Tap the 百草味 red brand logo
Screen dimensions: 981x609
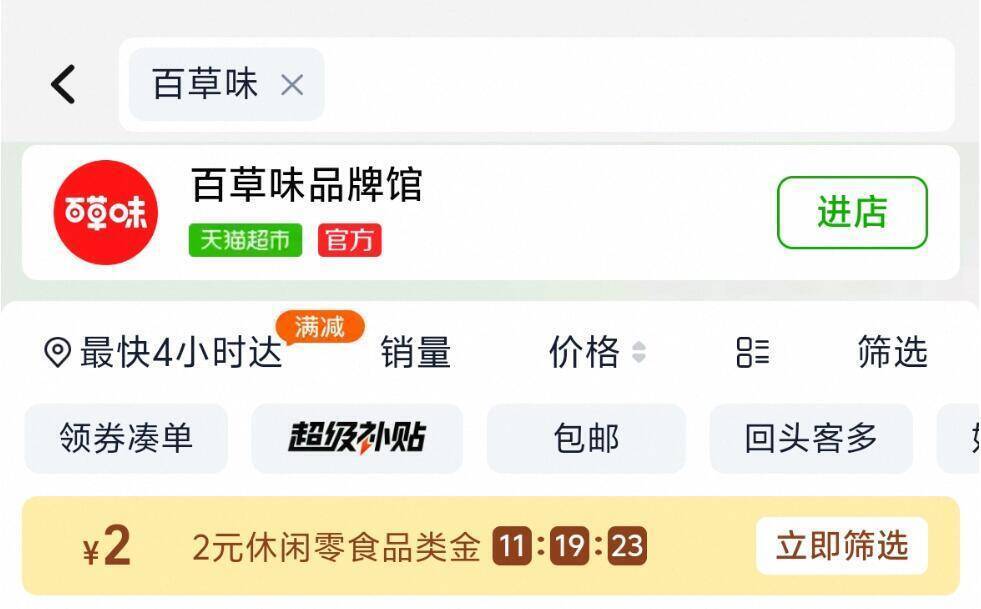[105, 212]
